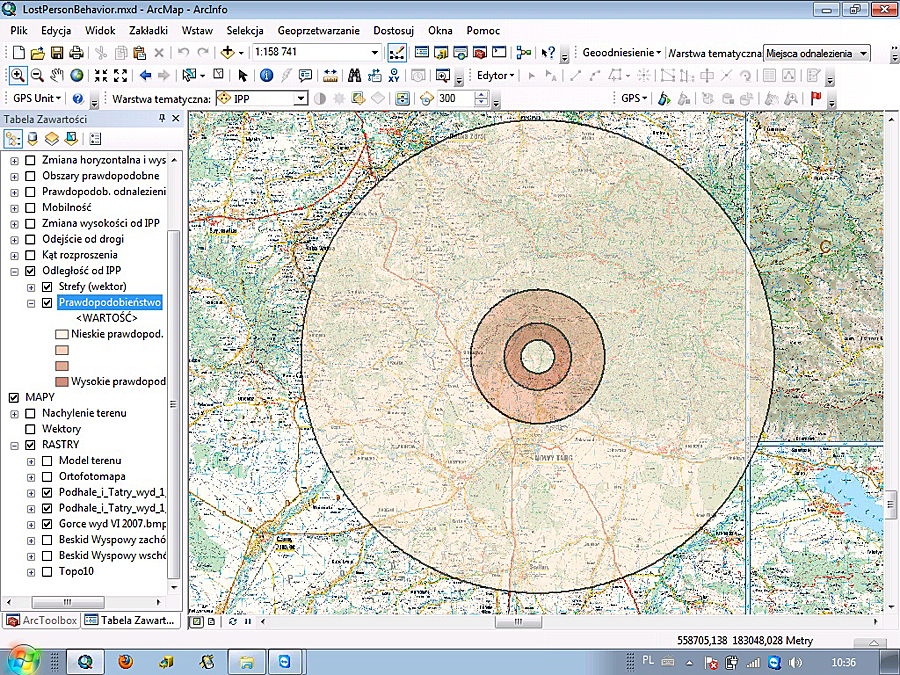Select the Identify info tool

tap(265, 75)
